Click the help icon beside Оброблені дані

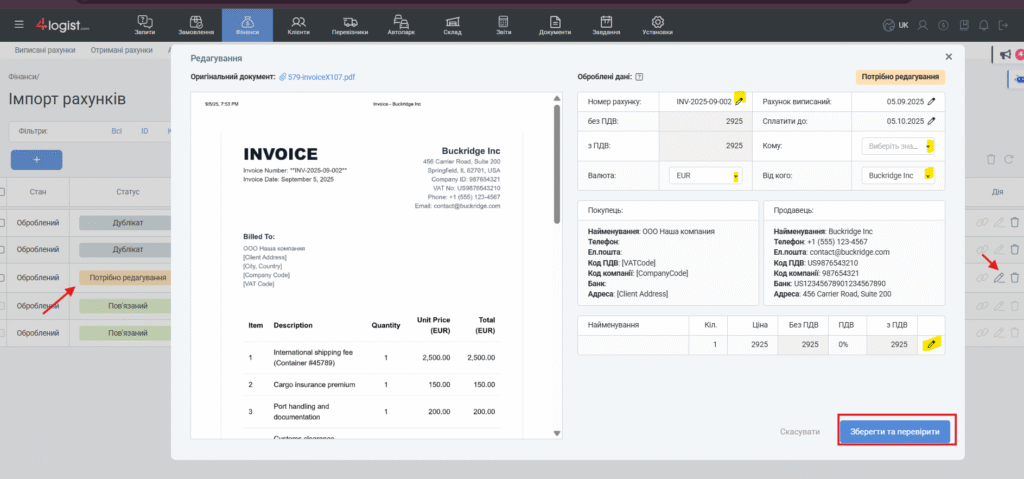tap(639, 77)
